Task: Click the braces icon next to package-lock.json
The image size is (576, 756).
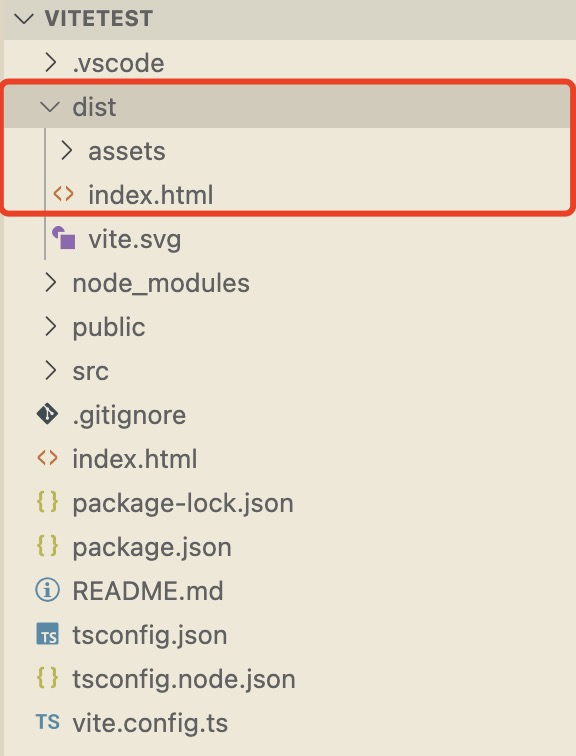Action: [47, 502]
